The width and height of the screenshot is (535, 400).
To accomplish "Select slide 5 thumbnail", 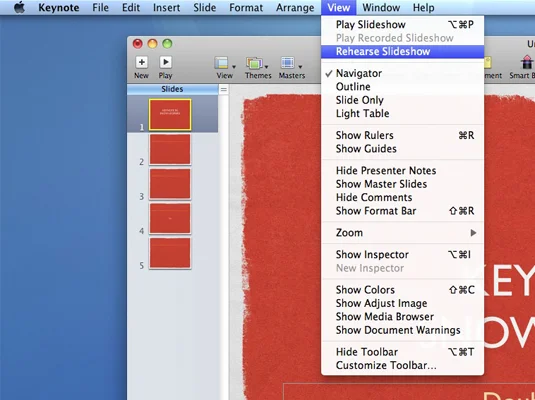I will tap(170, 253).
